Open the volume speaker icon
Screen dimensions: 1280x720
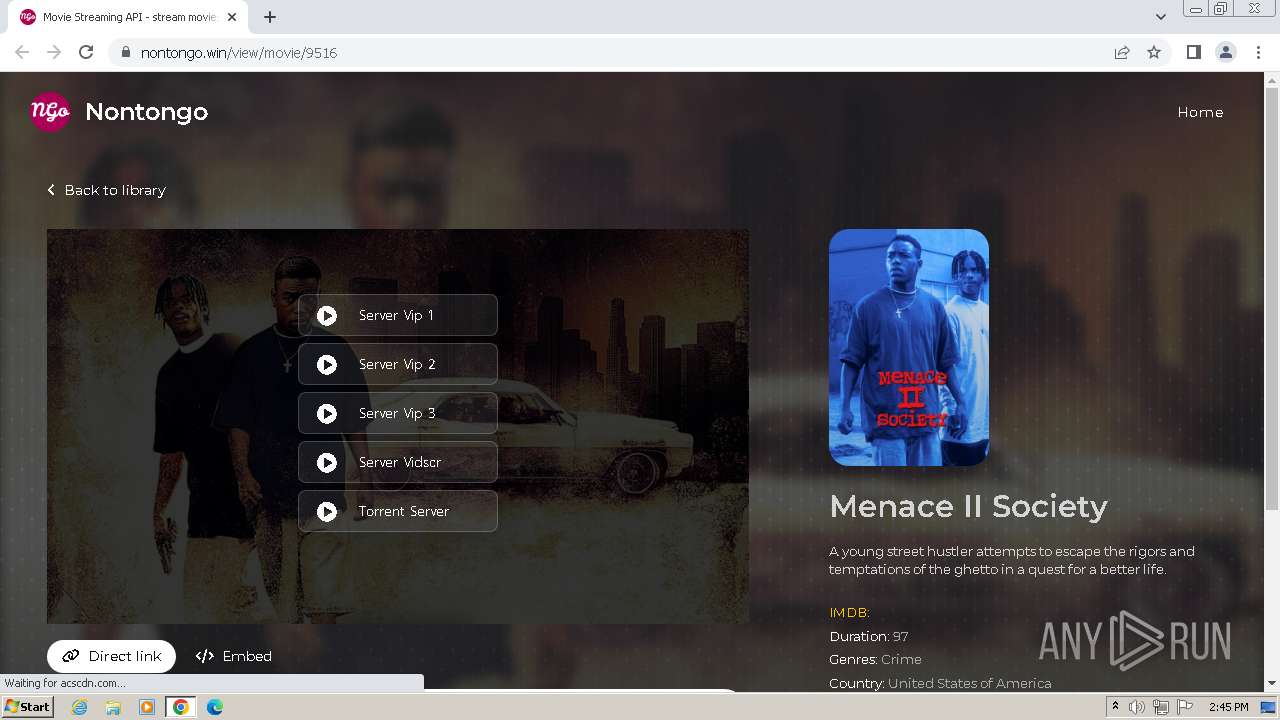1137,707
